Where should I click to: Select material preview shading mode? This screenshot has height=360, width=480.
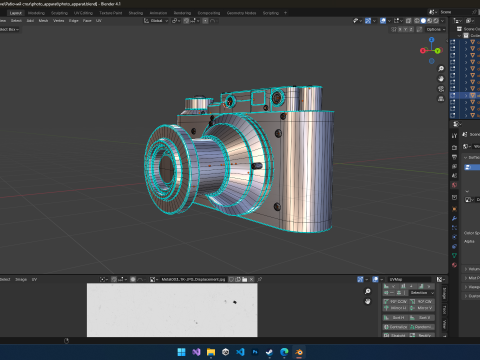point(429,21)
